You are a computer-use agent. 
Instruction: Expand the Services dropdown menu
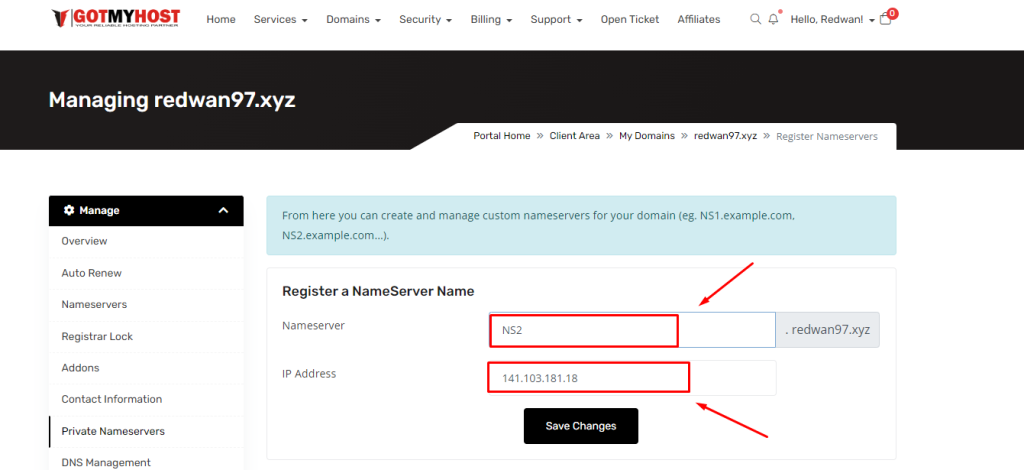[280, 19]
